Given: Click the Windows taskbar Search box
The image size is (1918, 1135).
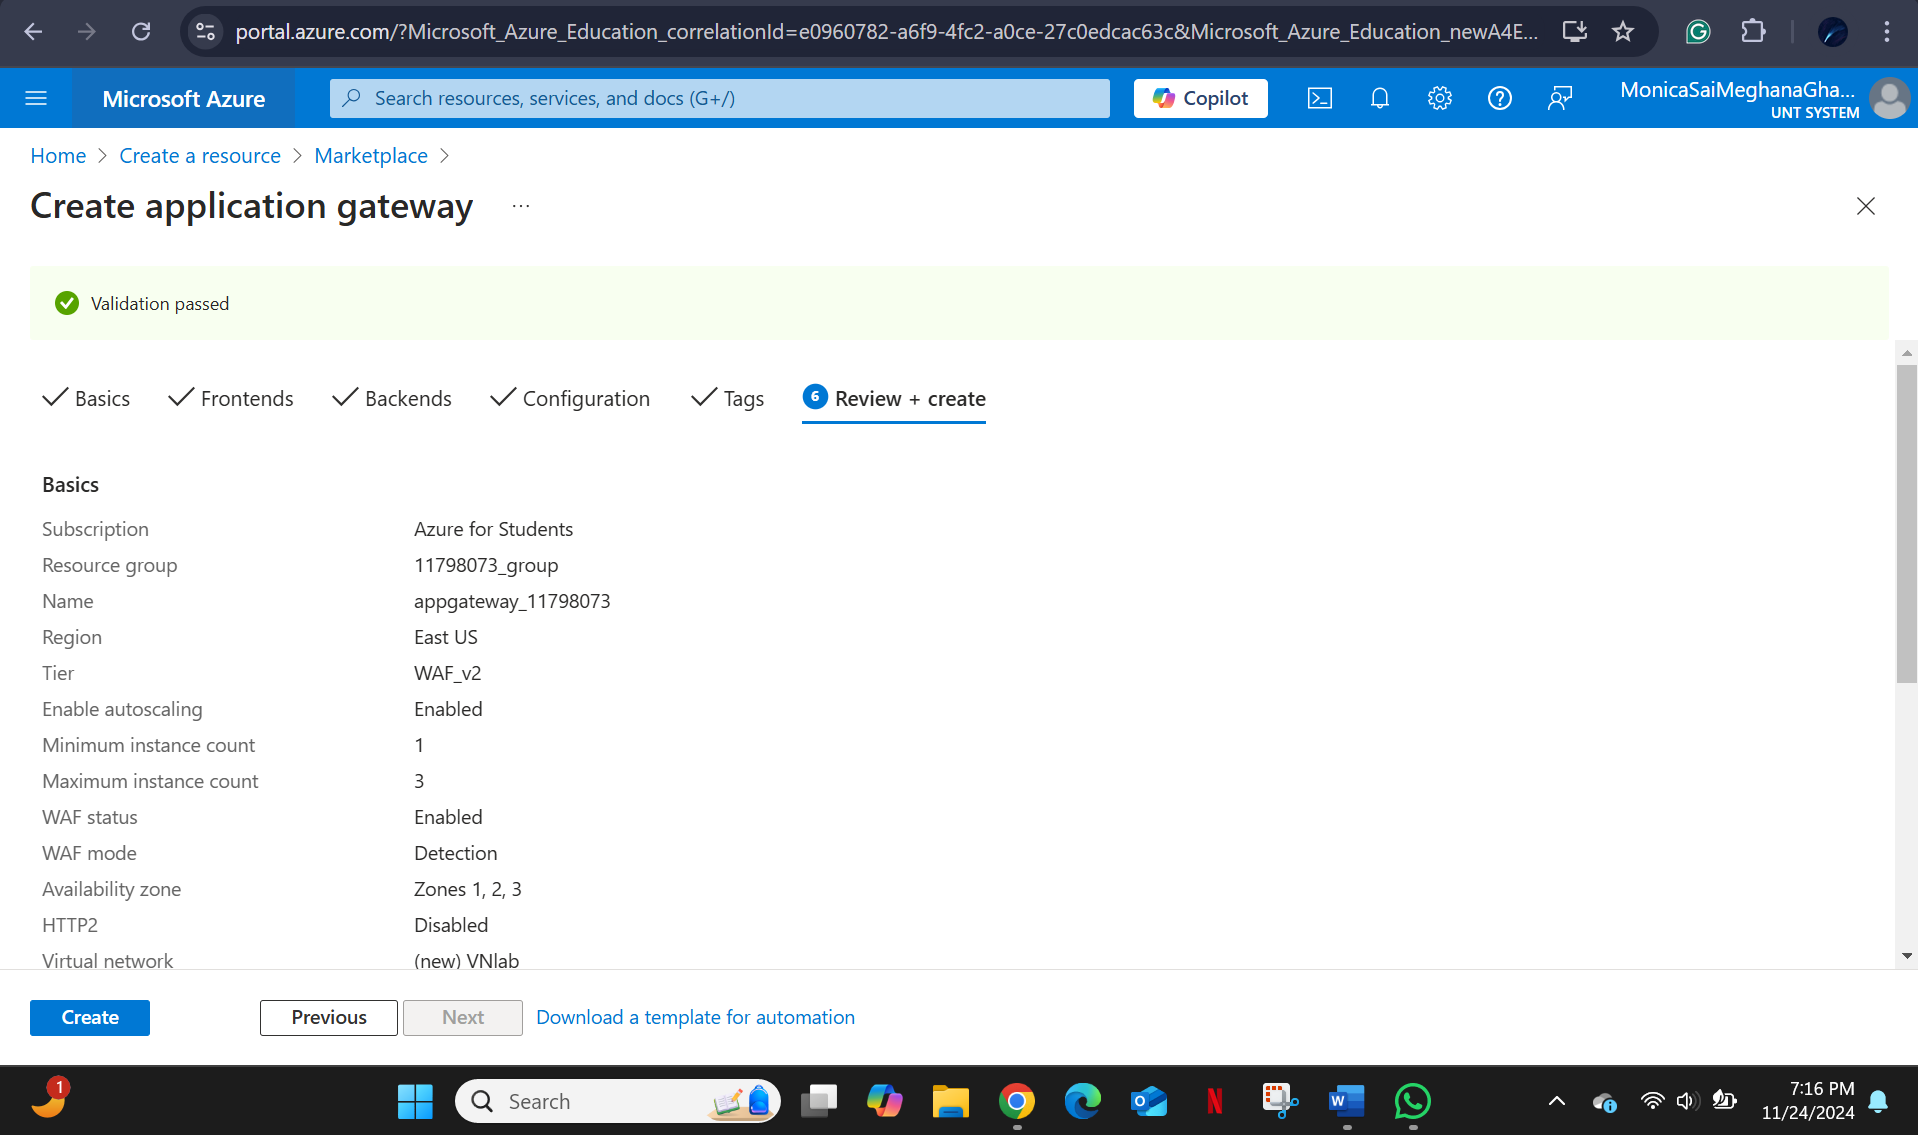Looking at the screenshot, I should point(617,1101).
